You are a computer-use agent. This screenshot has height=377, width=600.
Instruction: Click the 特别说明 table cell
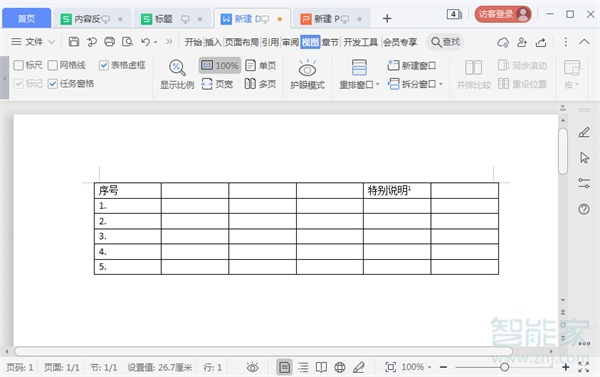[x=397, y=190]
